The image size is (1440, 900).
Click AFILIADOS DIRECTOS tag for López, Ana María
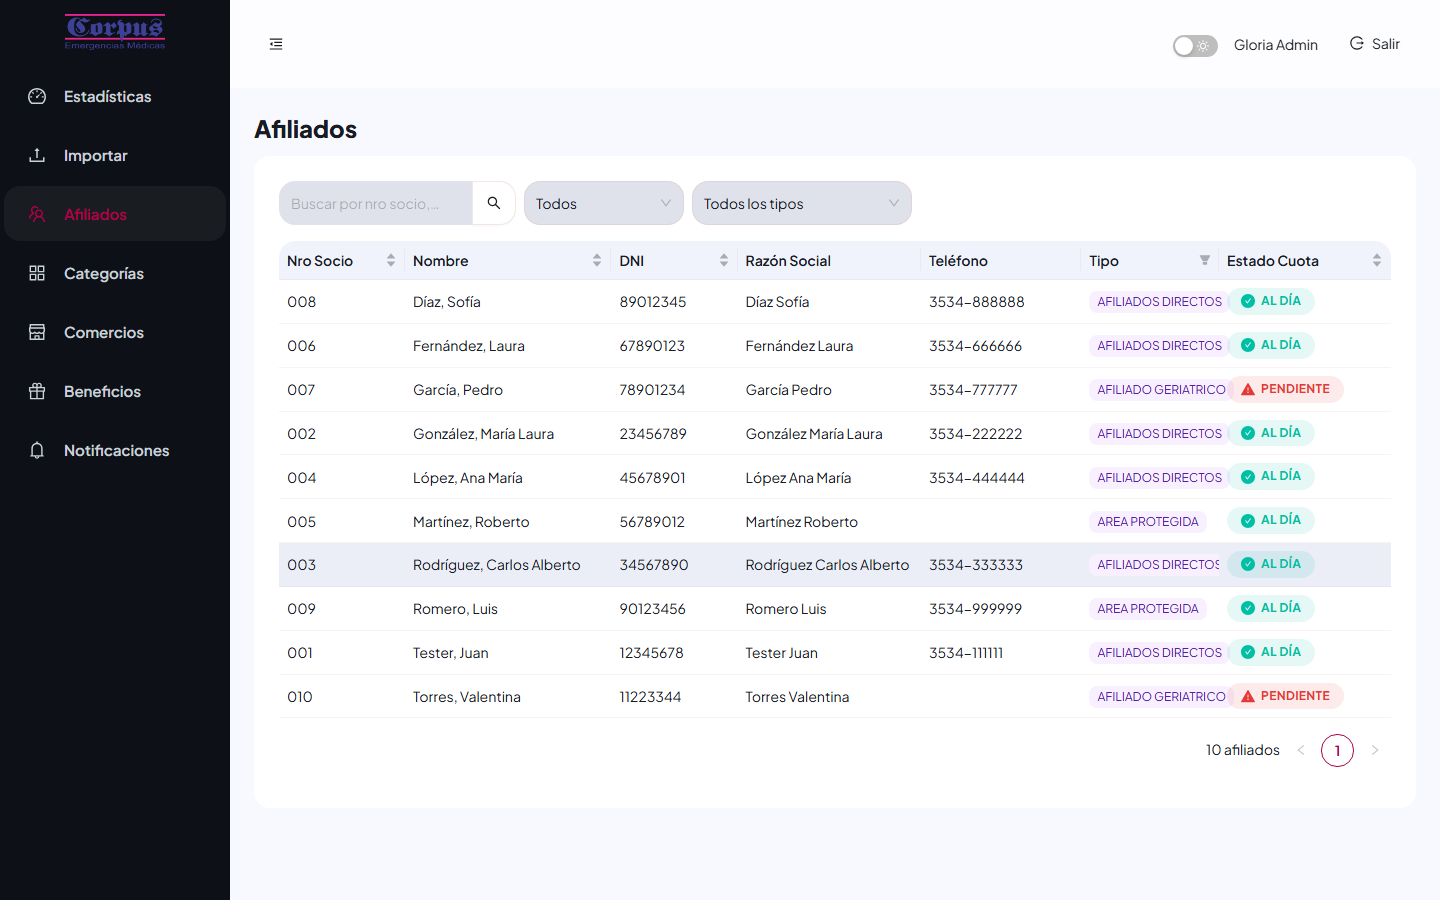[x=1160, y=478]
